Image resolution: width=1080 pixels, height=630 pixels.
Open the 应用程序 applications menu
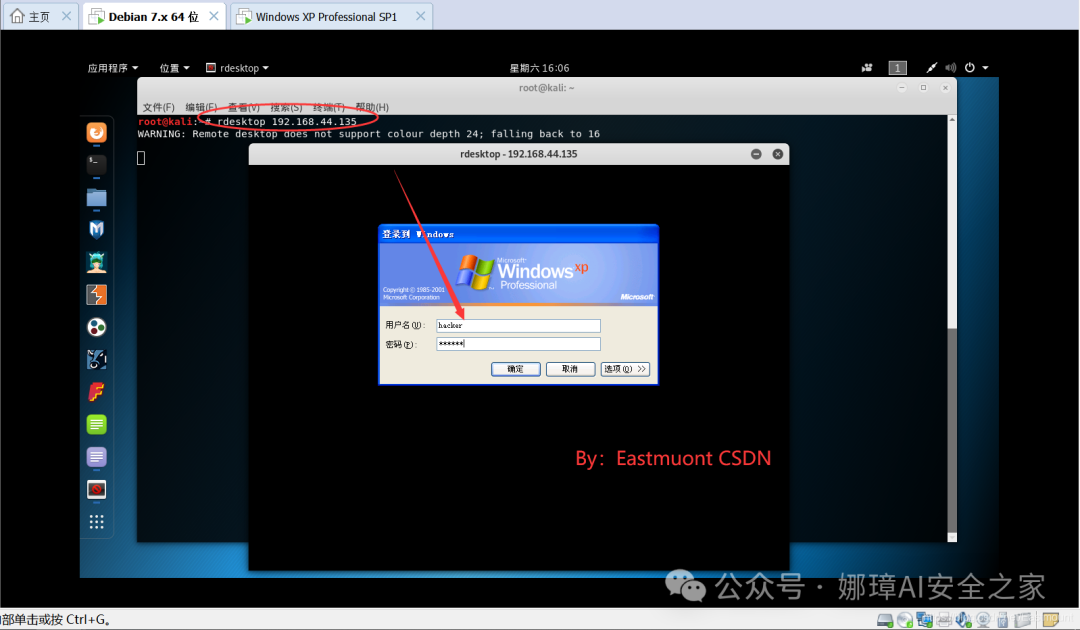point(113,67)
